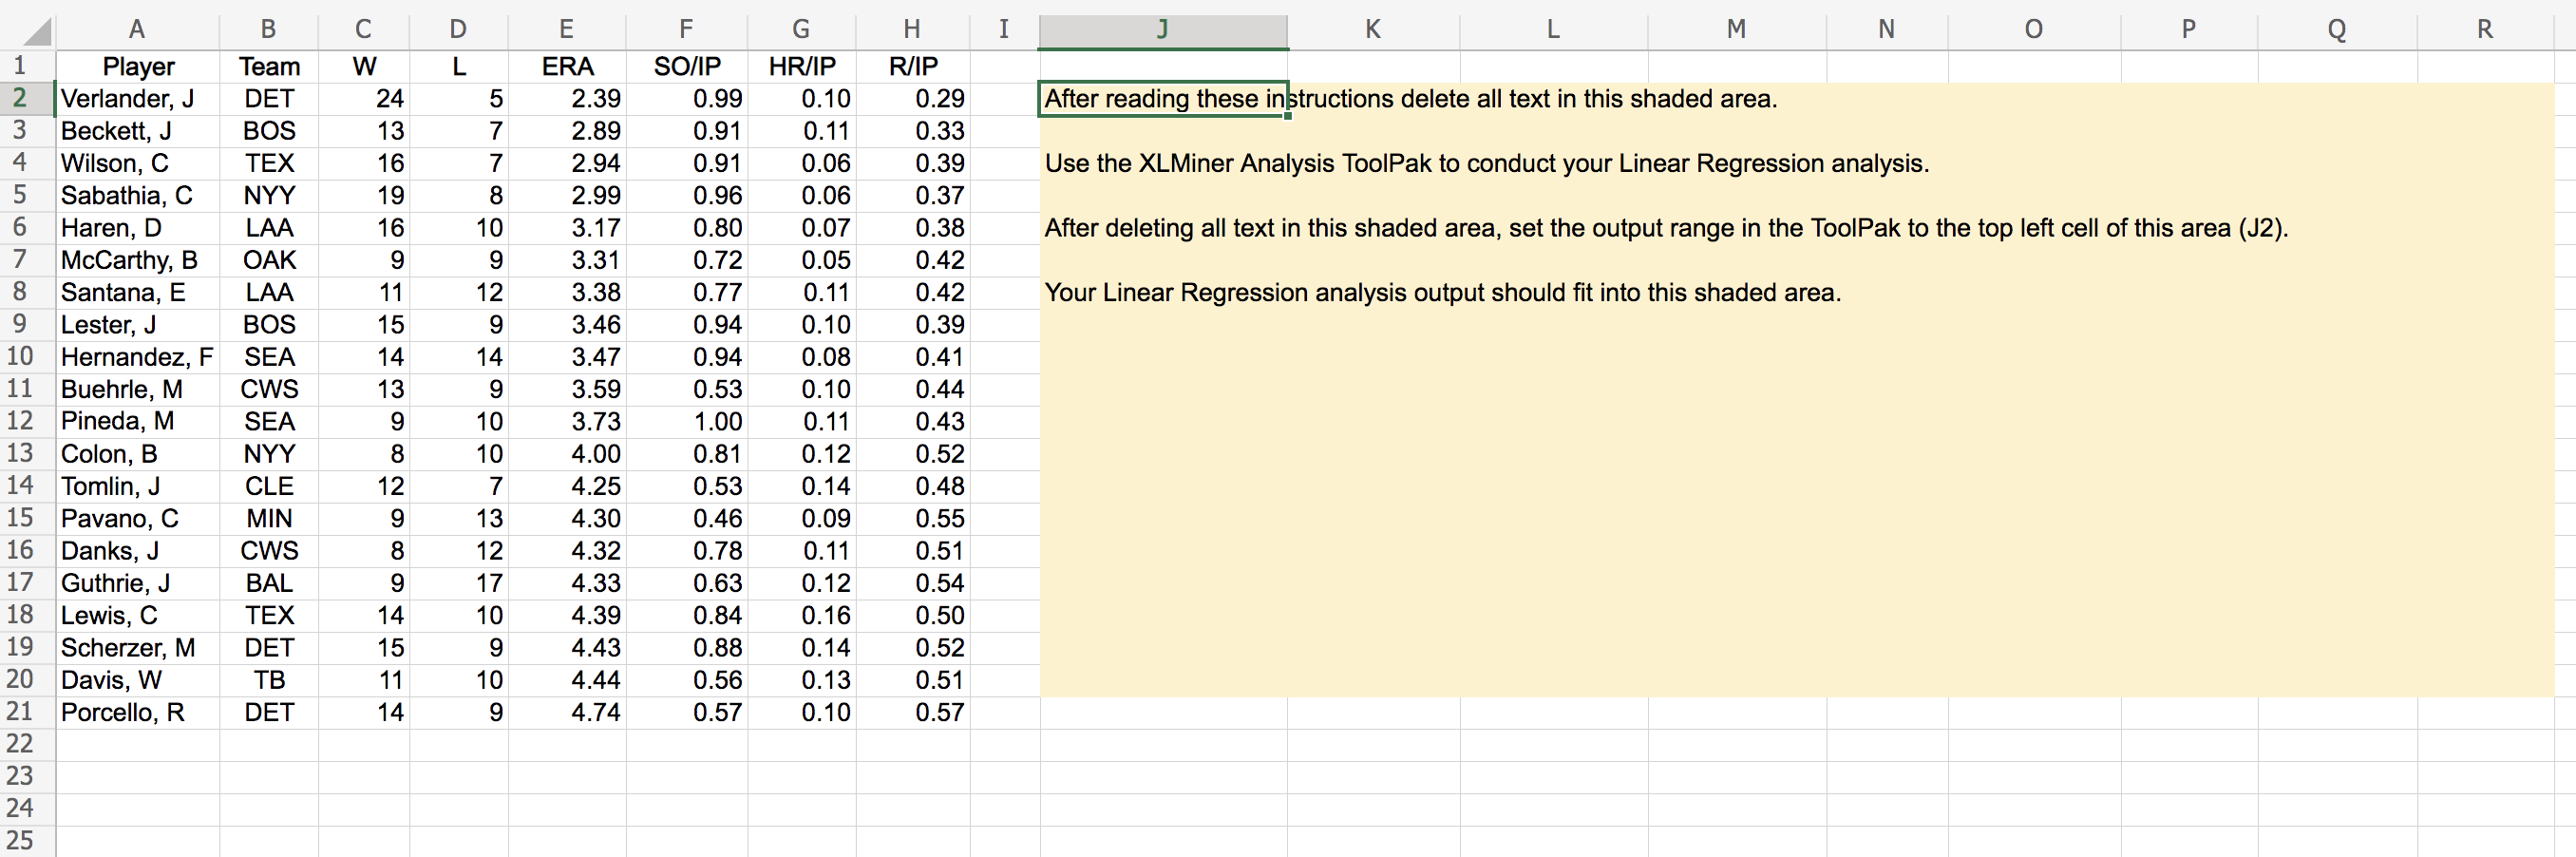Click the "Player" header cell
The image size is (2576, 857).
[138, 67]
